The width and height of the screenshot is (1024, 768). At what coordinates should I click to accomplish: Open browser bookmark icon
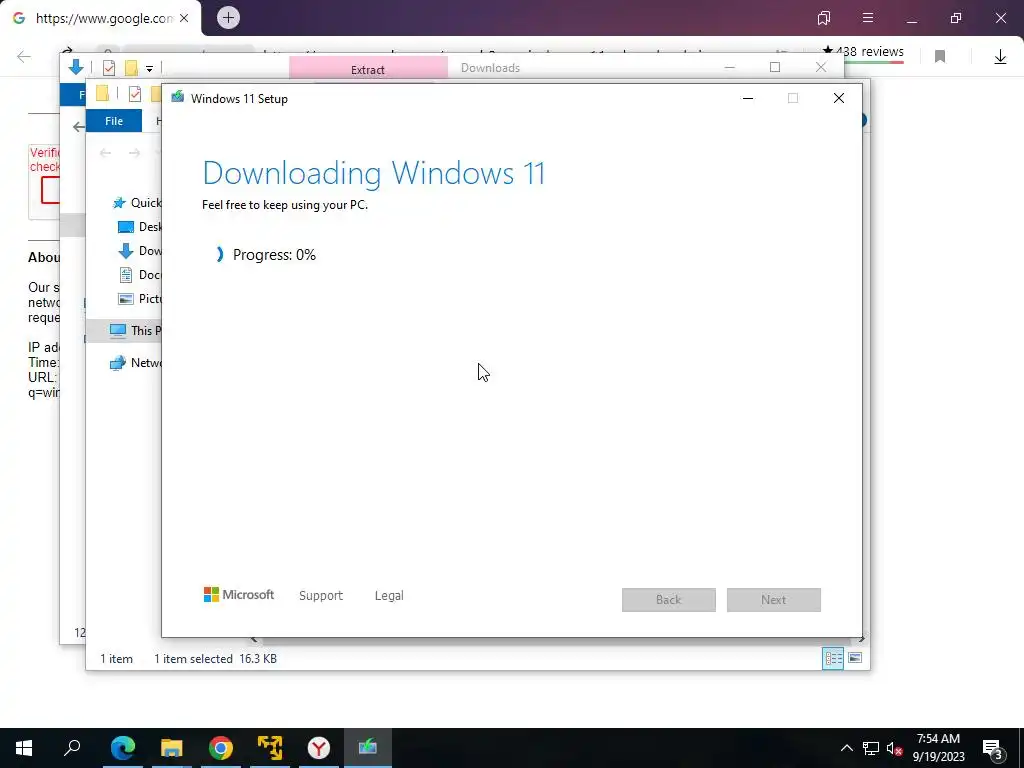click(x=940, y=57)
